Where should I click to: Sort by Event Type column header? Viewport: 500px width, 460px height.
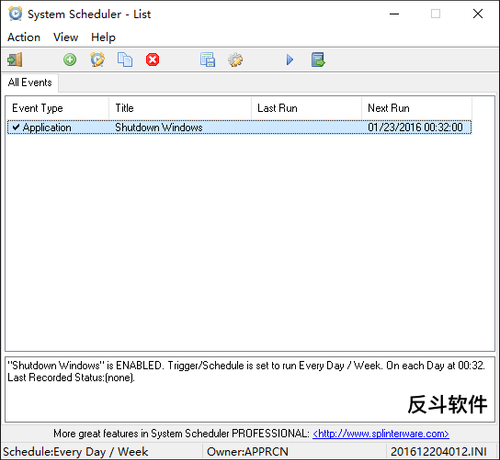coord(57,108)
